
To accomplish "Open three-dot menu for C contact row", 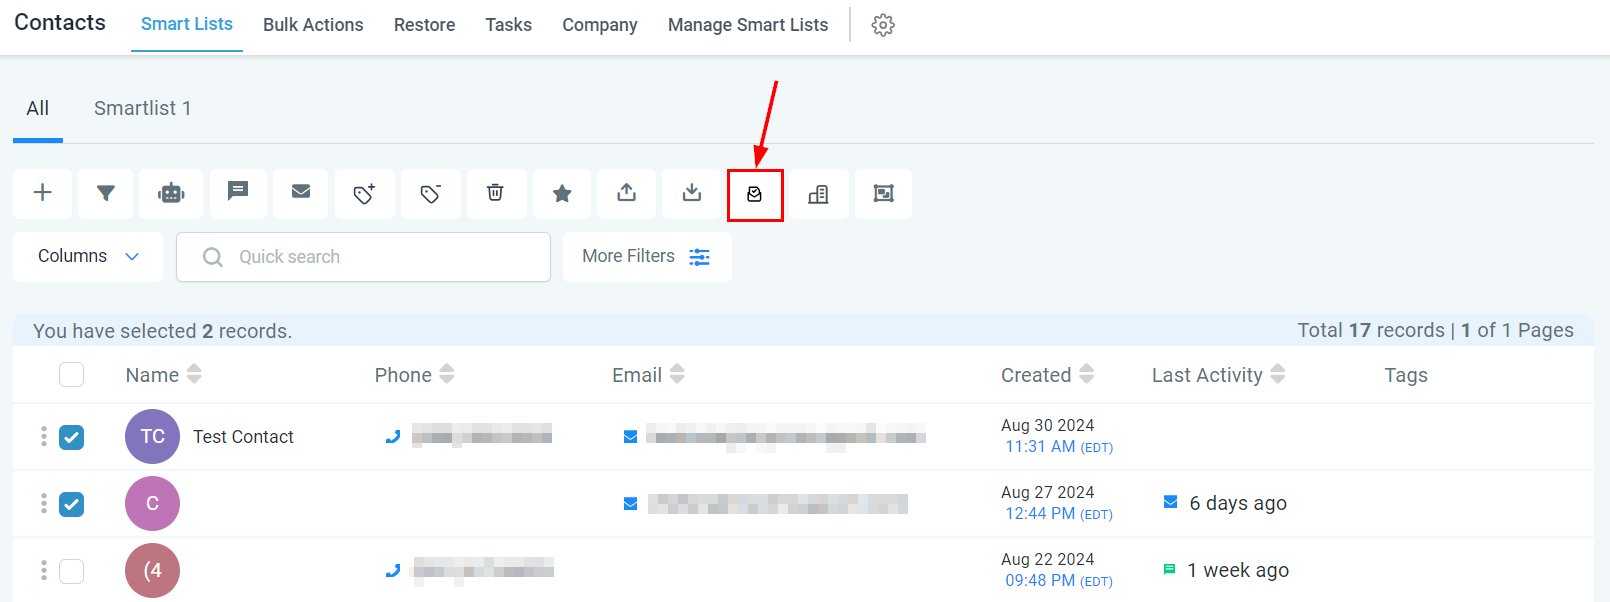I will point(43,503).
